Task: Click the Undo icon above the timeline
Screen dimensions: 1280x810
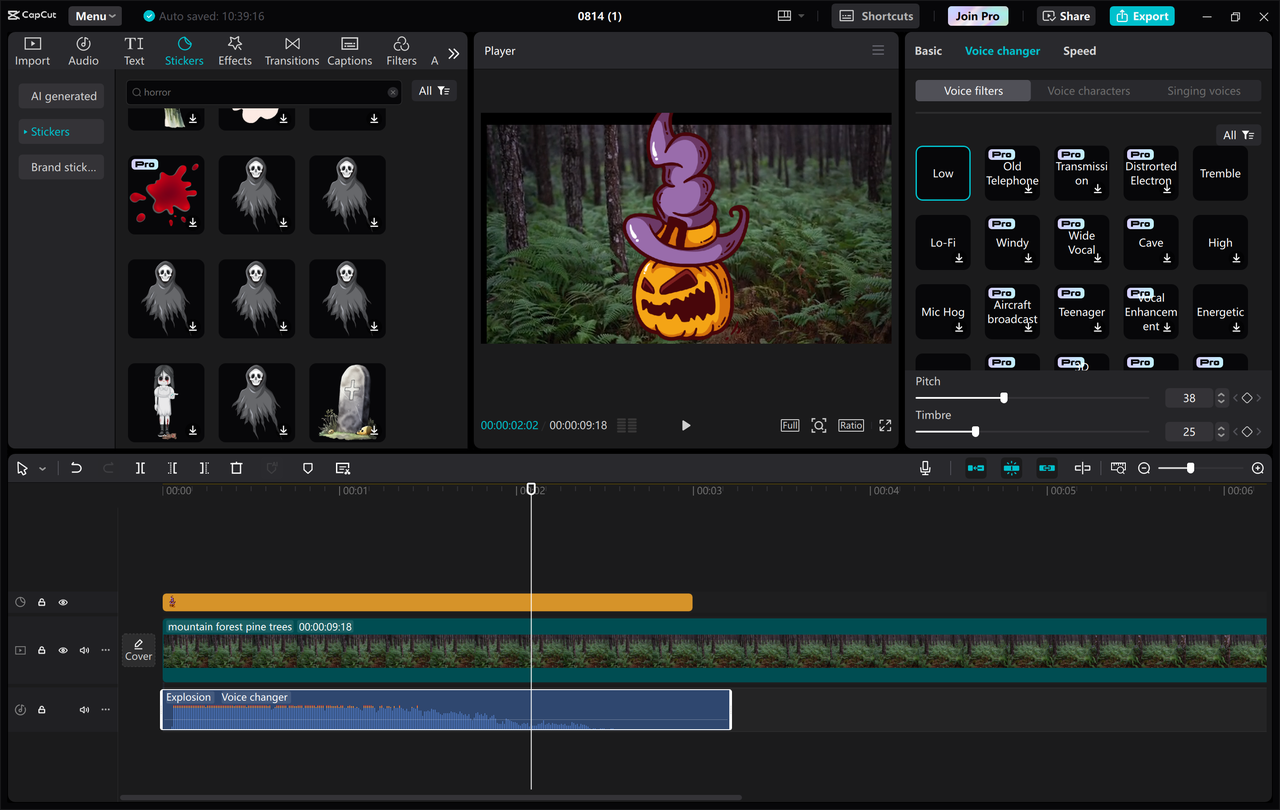Action: pyautogui.click(x=76, y=467)
